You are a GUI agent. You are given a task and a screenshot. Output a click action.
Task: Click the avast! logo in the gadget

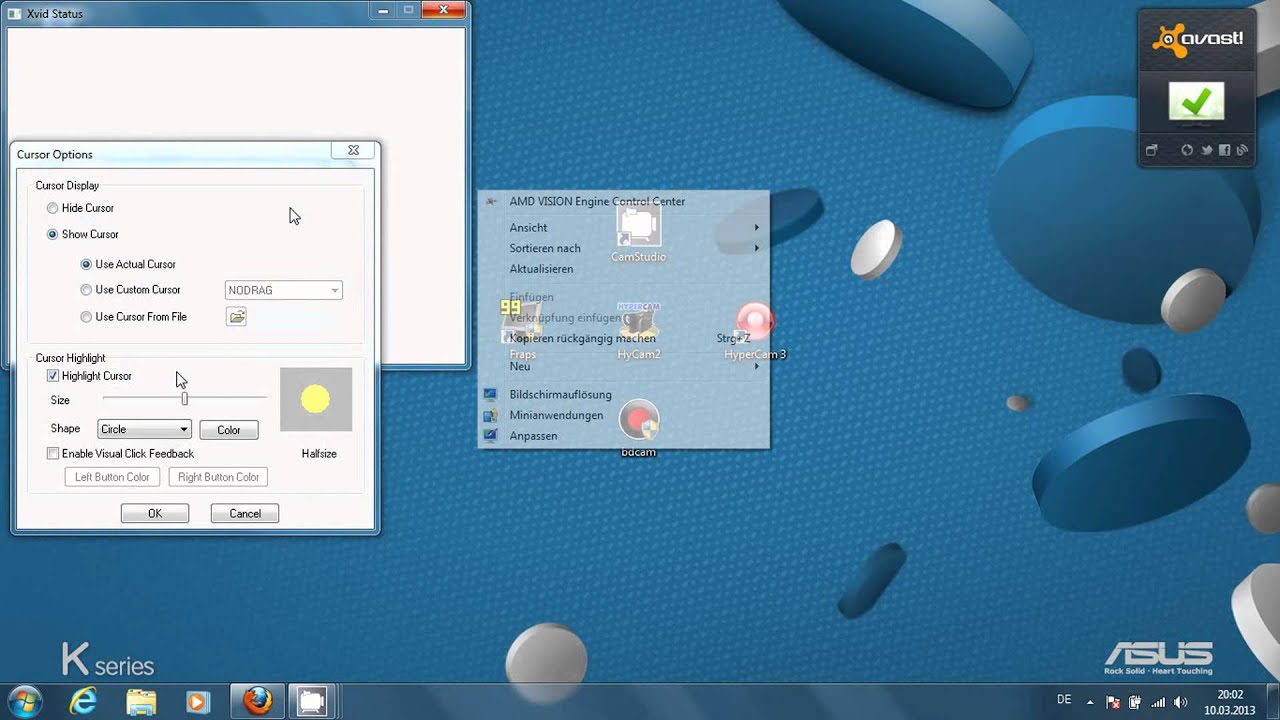1197,40
